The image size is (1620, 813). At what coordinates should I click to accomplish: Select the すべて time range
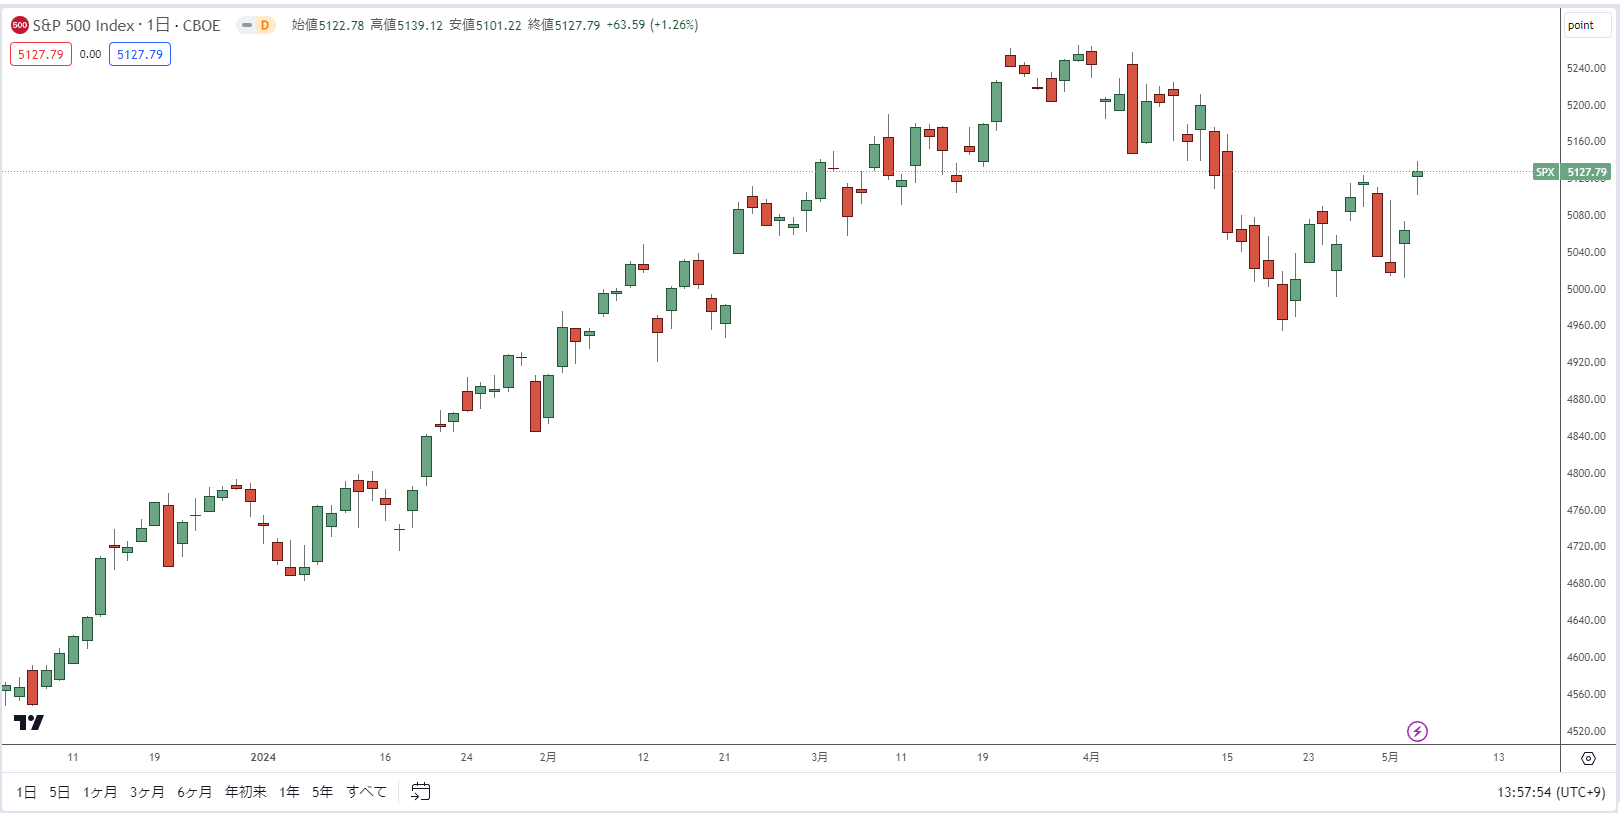(x=367, y=792)
